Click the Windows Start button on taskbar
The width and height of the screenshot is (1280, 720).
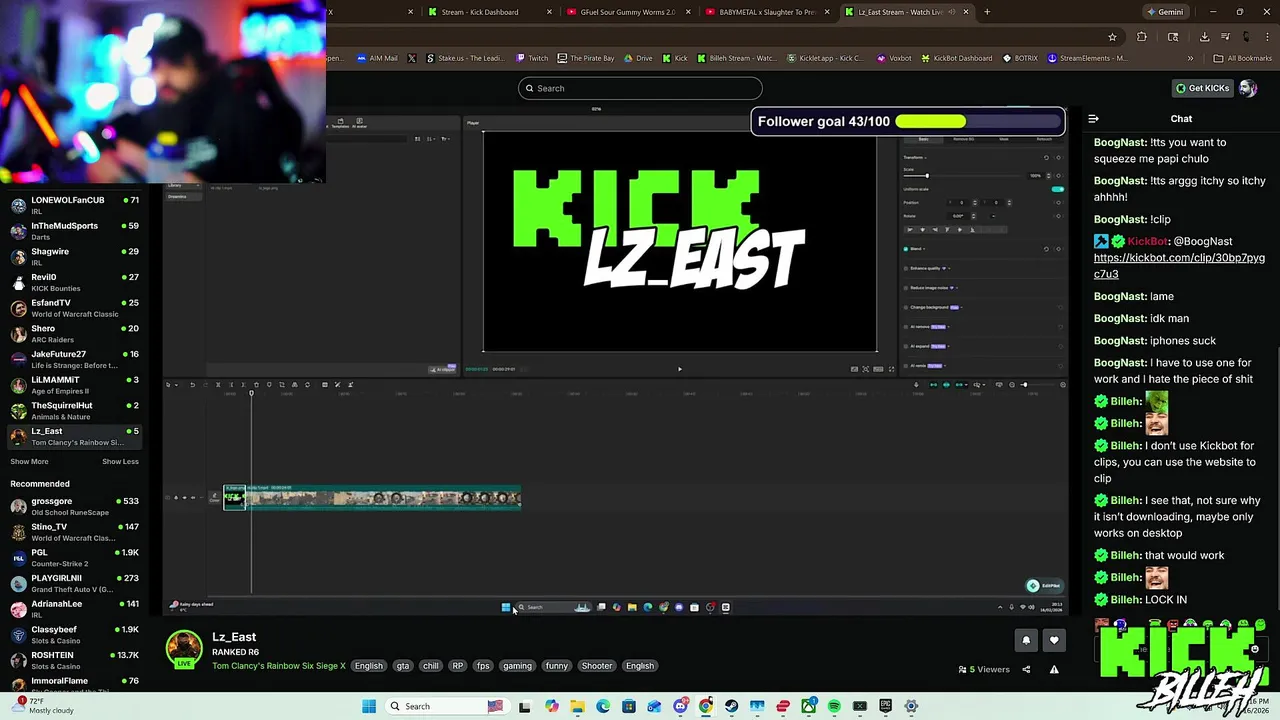(369, 706)
